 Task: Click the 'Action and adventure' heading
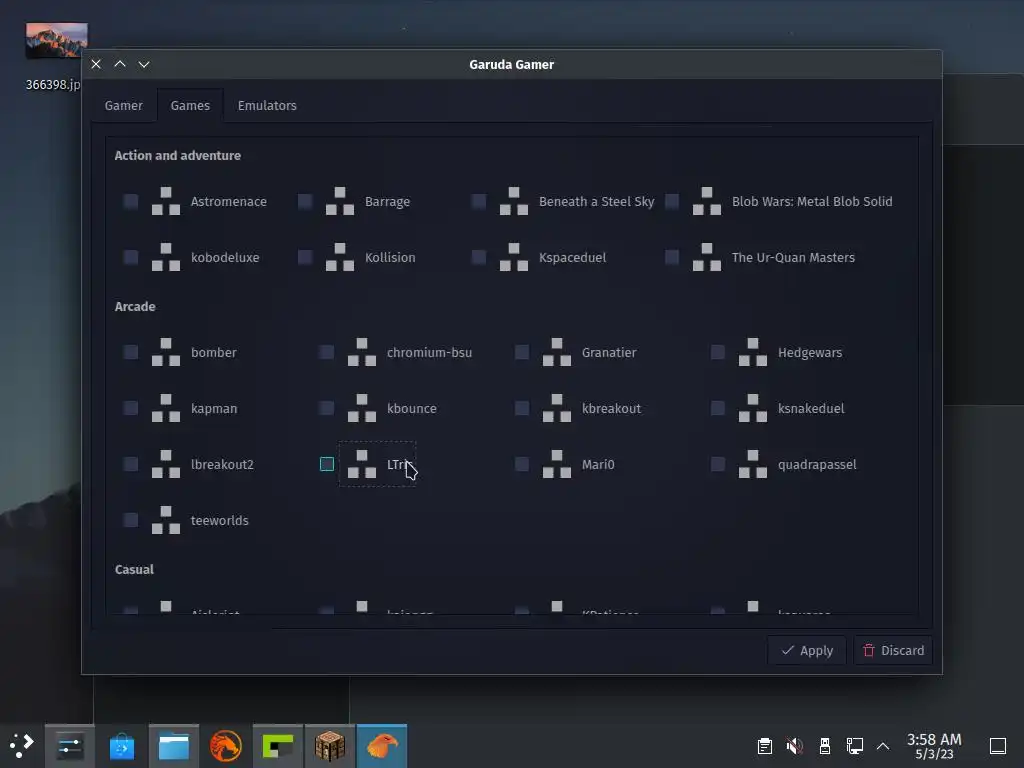point(178,155)
